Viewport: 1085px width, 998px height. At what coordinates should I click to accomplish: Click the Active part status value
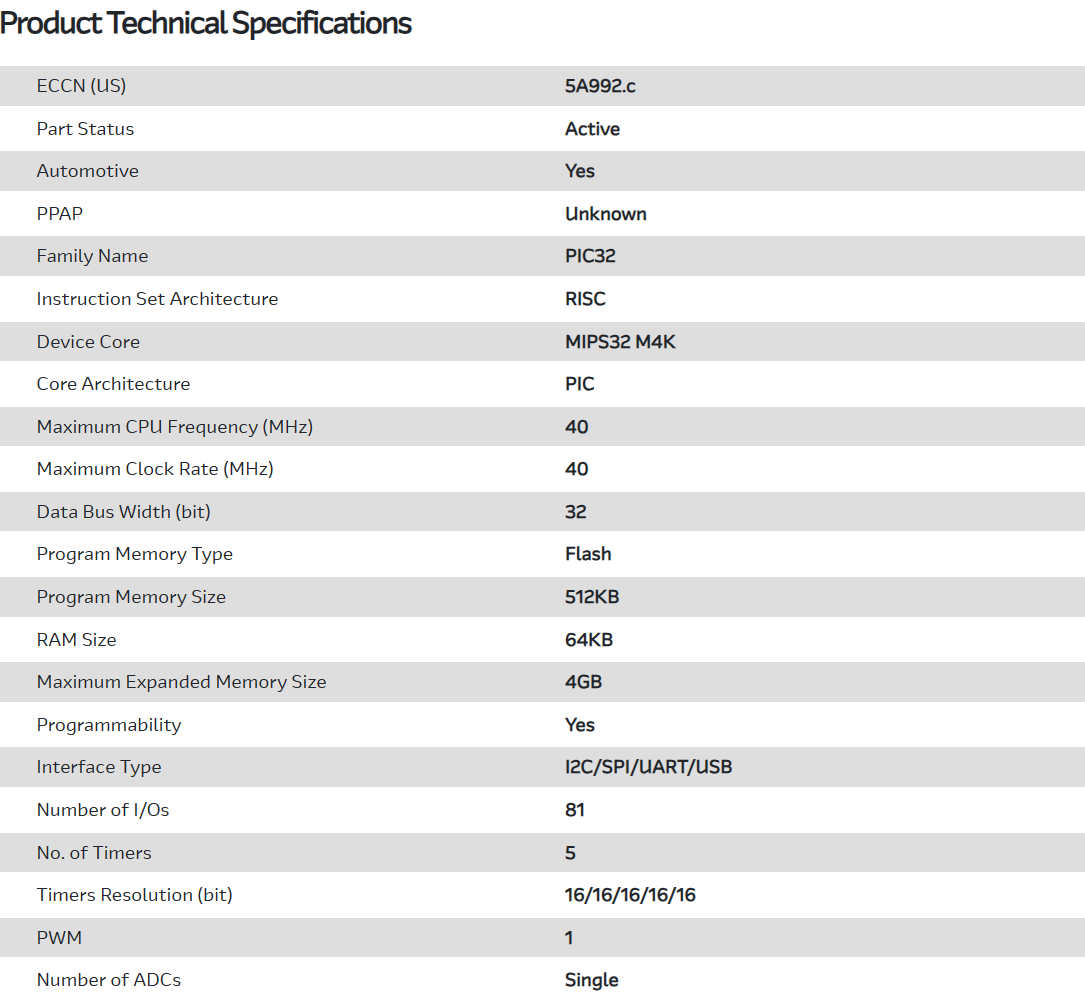point(592,129)
